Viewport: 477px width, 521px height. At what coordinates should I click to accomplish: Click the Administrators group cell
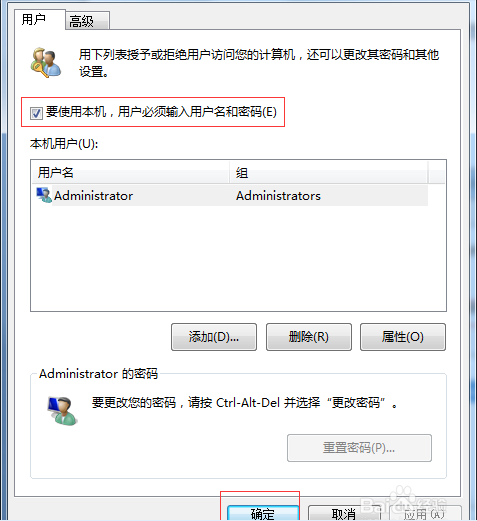[278, 196]
